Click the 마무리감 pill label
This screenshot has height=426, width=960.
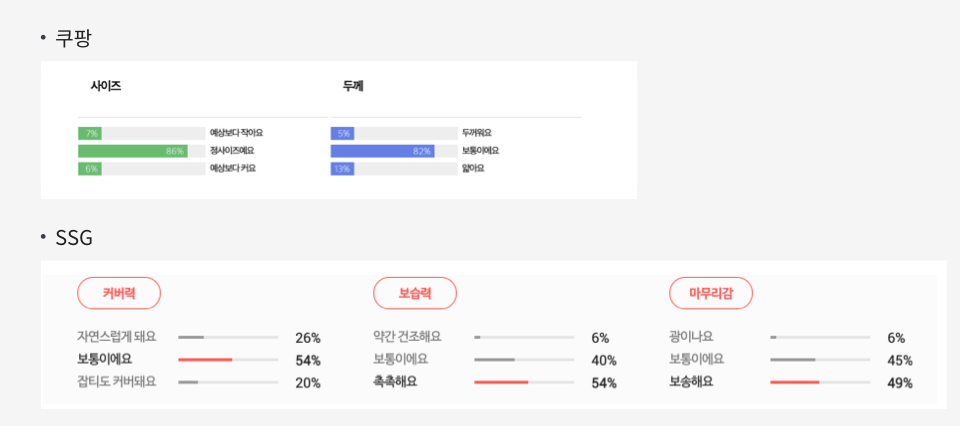(711, 293)
